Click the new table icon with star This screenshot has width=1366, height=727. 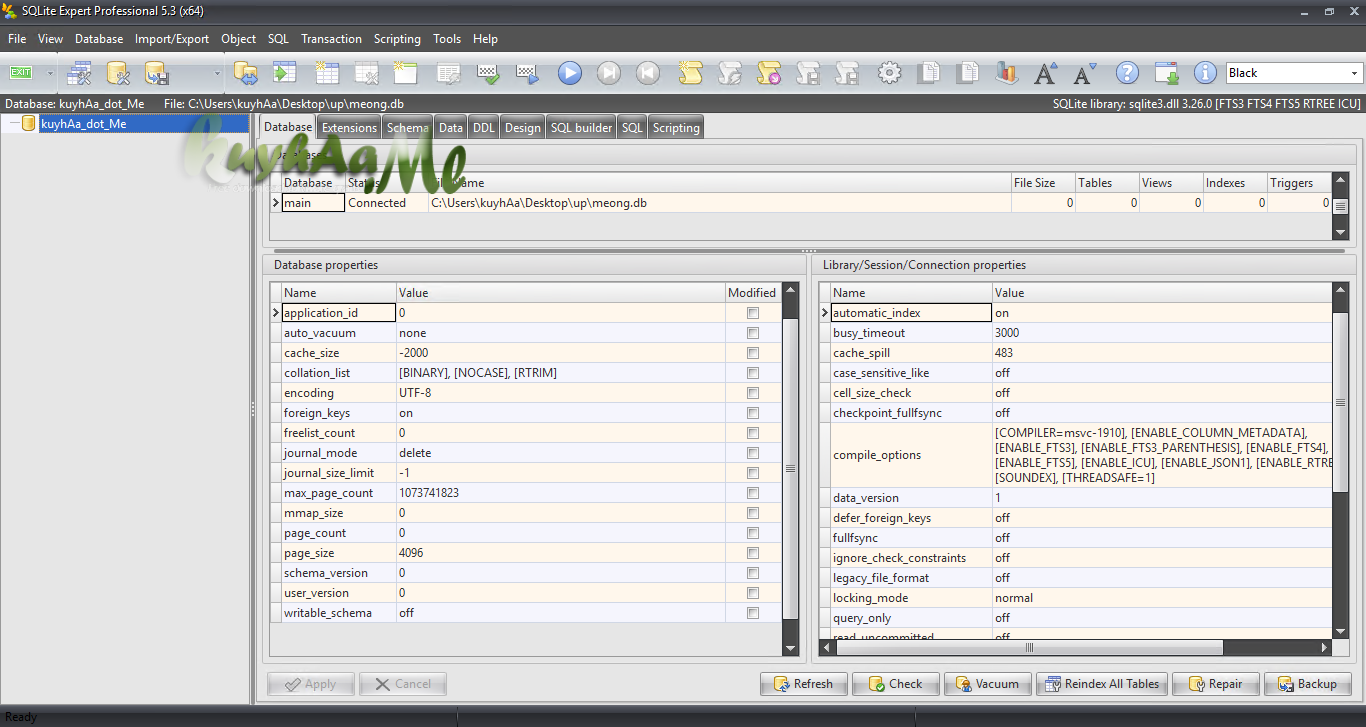[x=327, y=73]
